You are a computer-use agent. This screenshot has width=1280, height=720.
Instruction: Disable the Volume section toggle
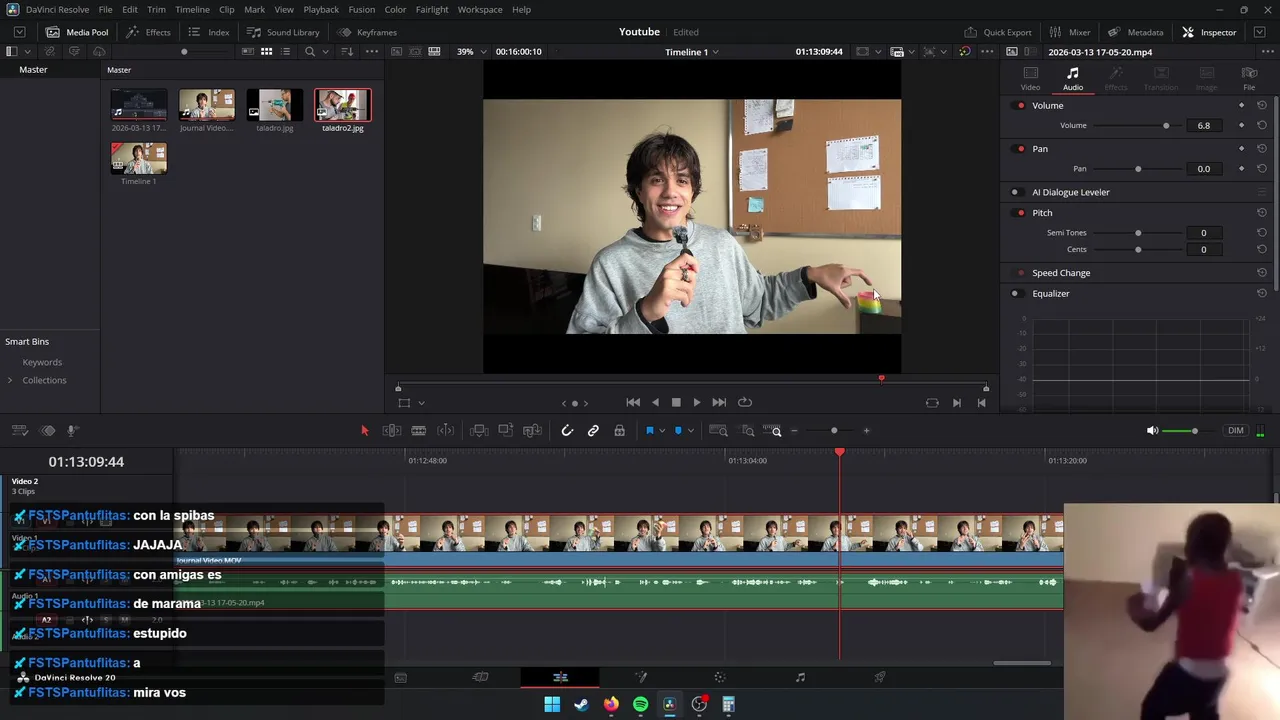pos(1020,106)
